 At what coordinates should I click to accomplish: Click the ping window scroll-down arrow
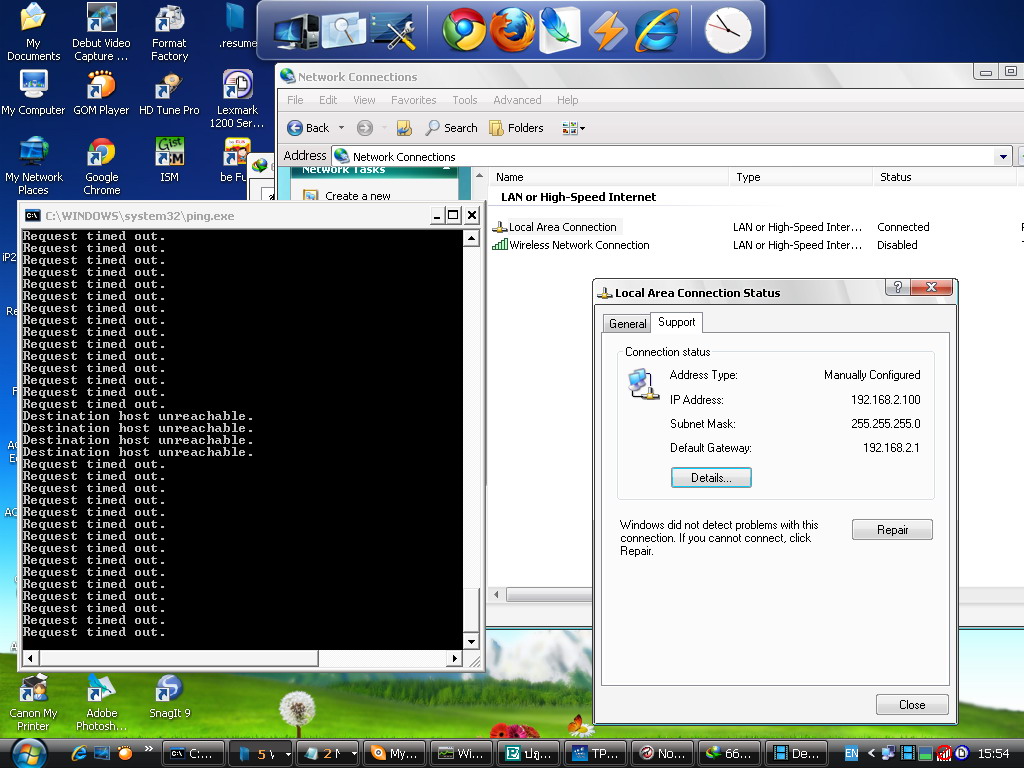pyautogui.click(x=471, y=641)
